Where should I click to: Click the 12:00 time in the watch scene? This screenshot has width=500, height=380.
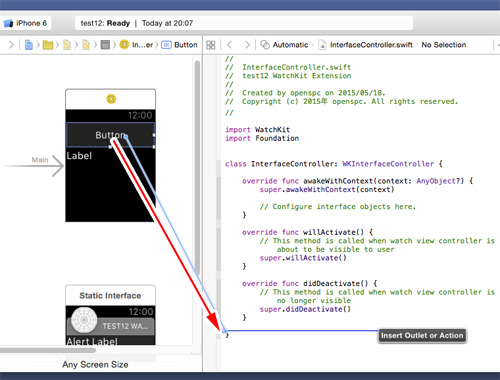coord(140,116)
